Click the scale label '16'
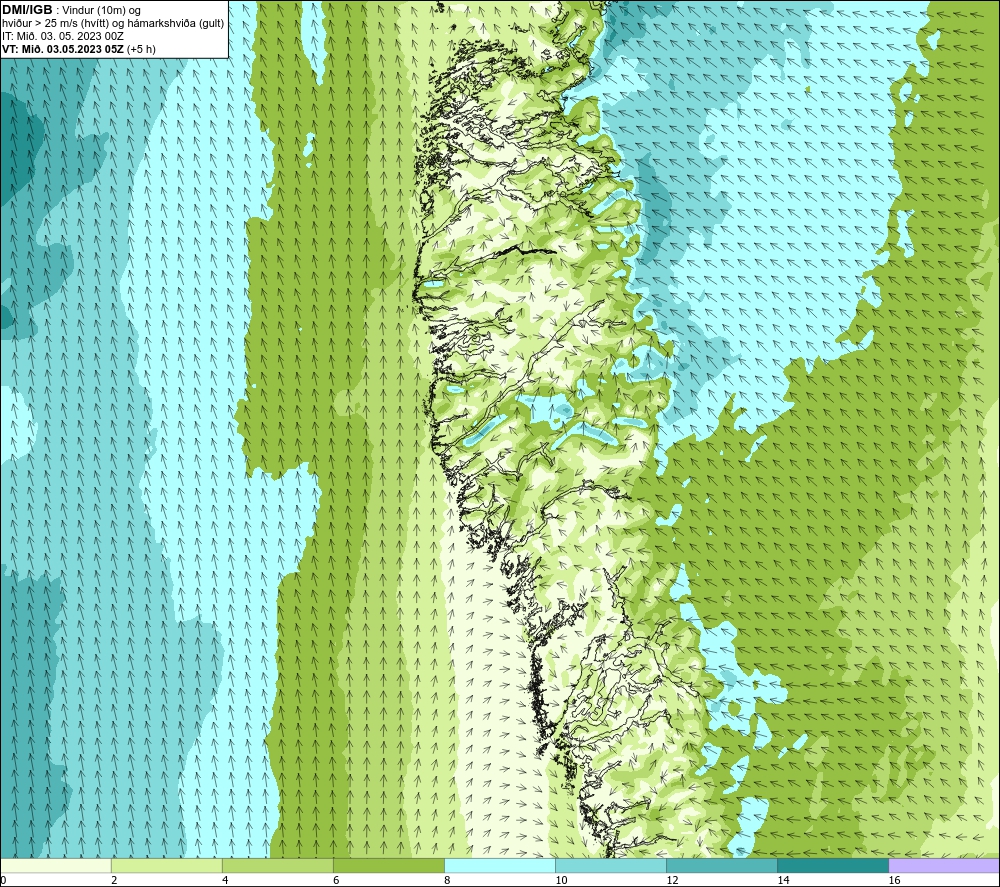Viewport: 1000px width, 887px height. [x=894, y=880]
